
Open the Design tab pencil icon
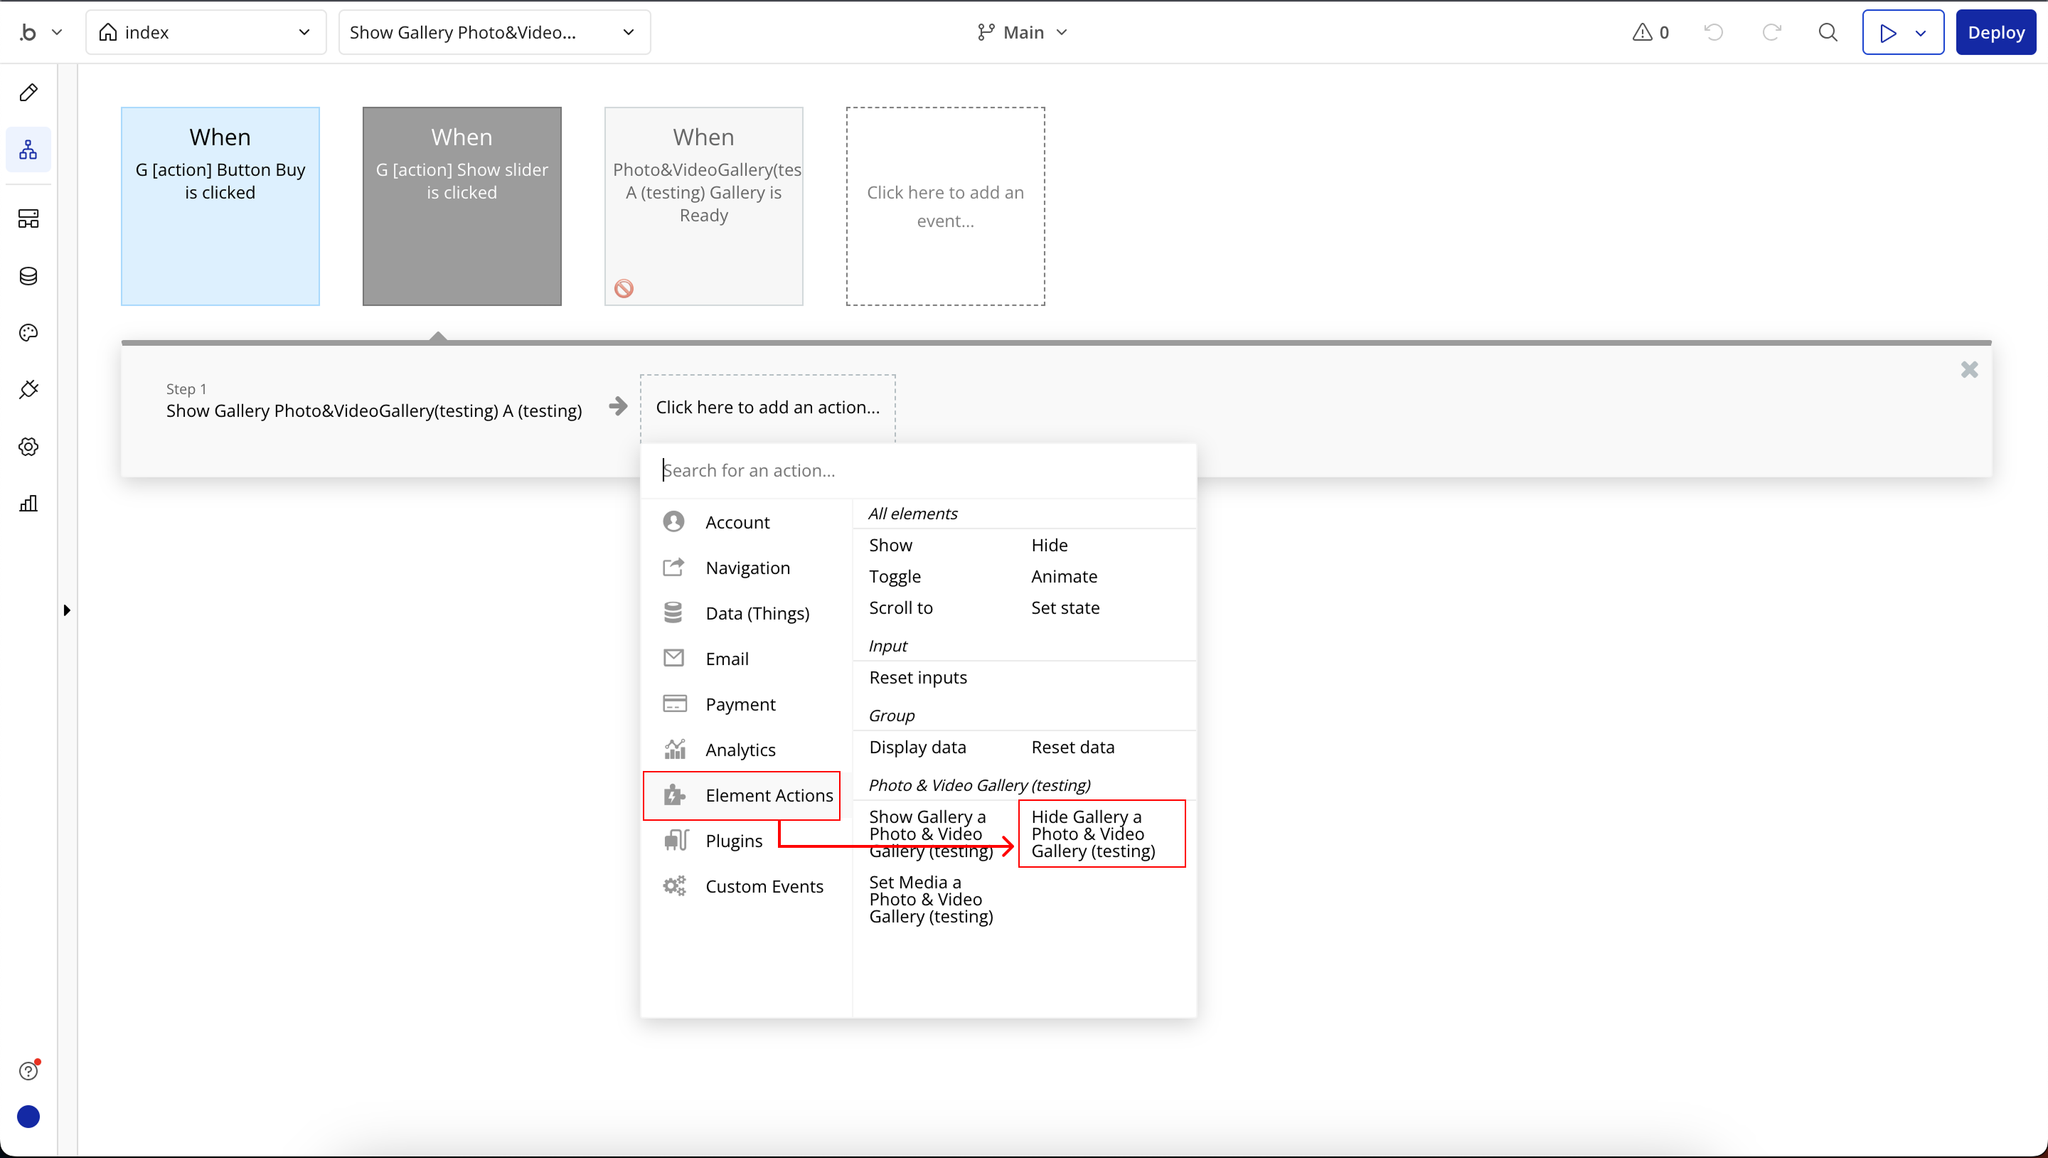point(28,93)
